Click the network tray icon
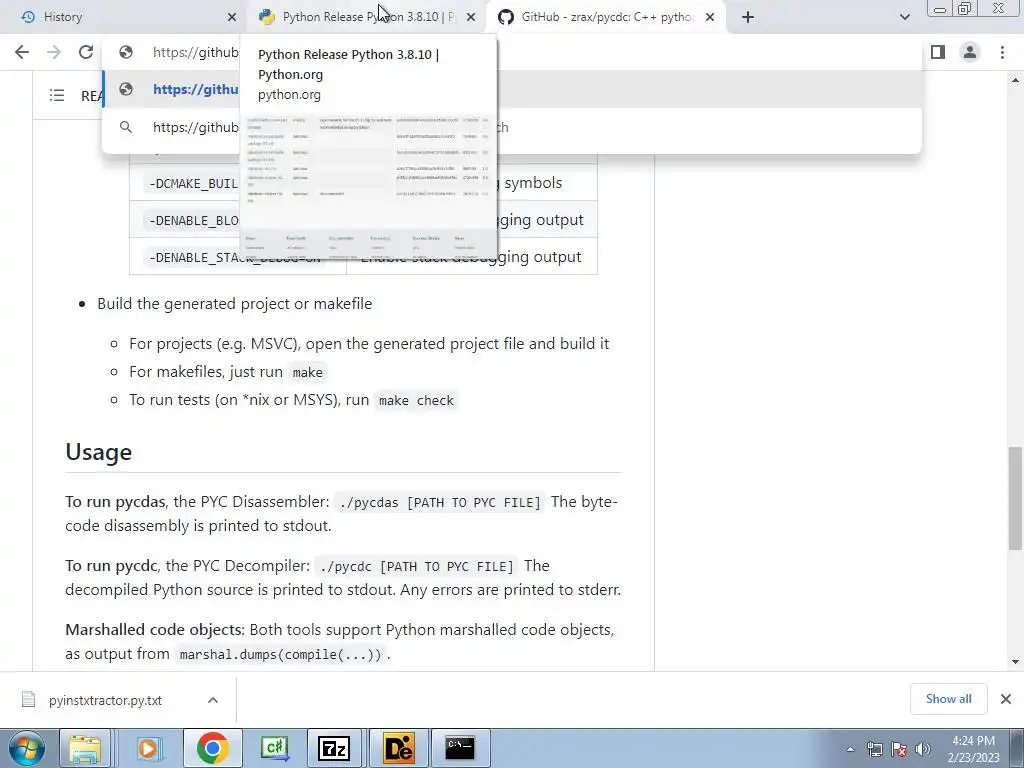 [874, 749]
